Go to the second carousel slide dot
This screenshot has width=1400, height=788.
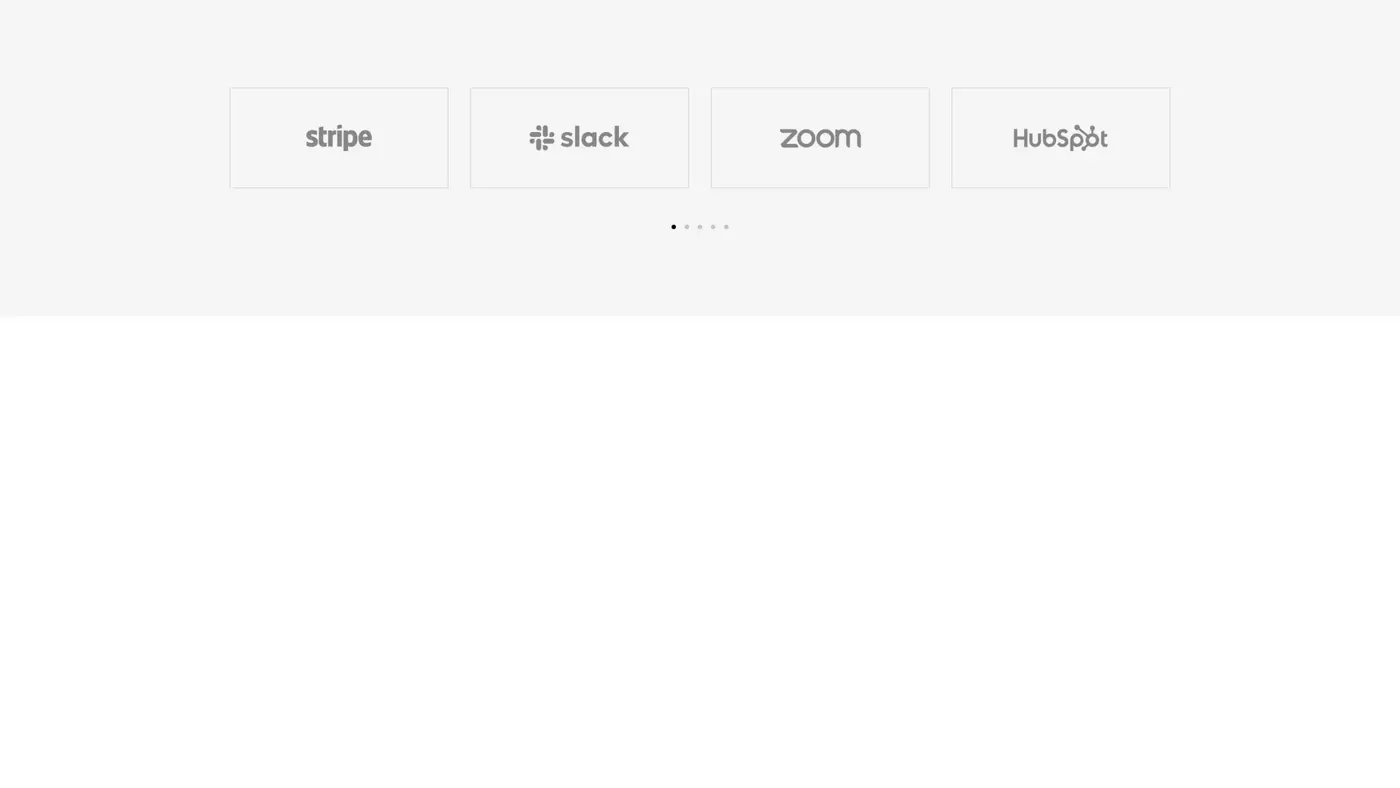(x=687, y=227)
